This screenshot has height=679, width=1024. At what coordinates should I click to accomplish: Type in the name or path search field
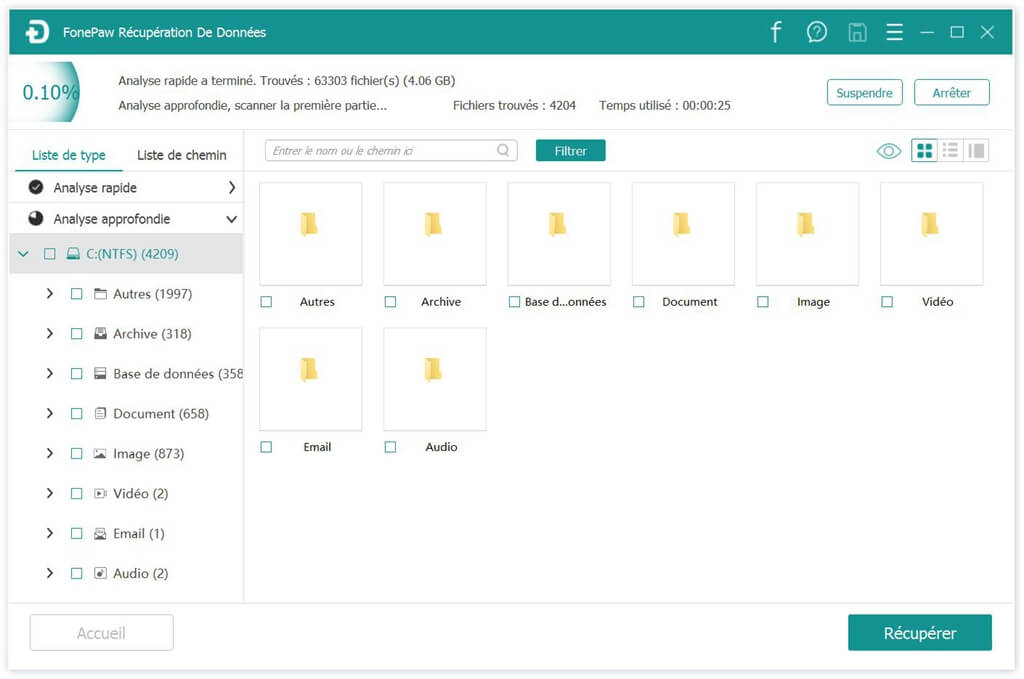380,150
